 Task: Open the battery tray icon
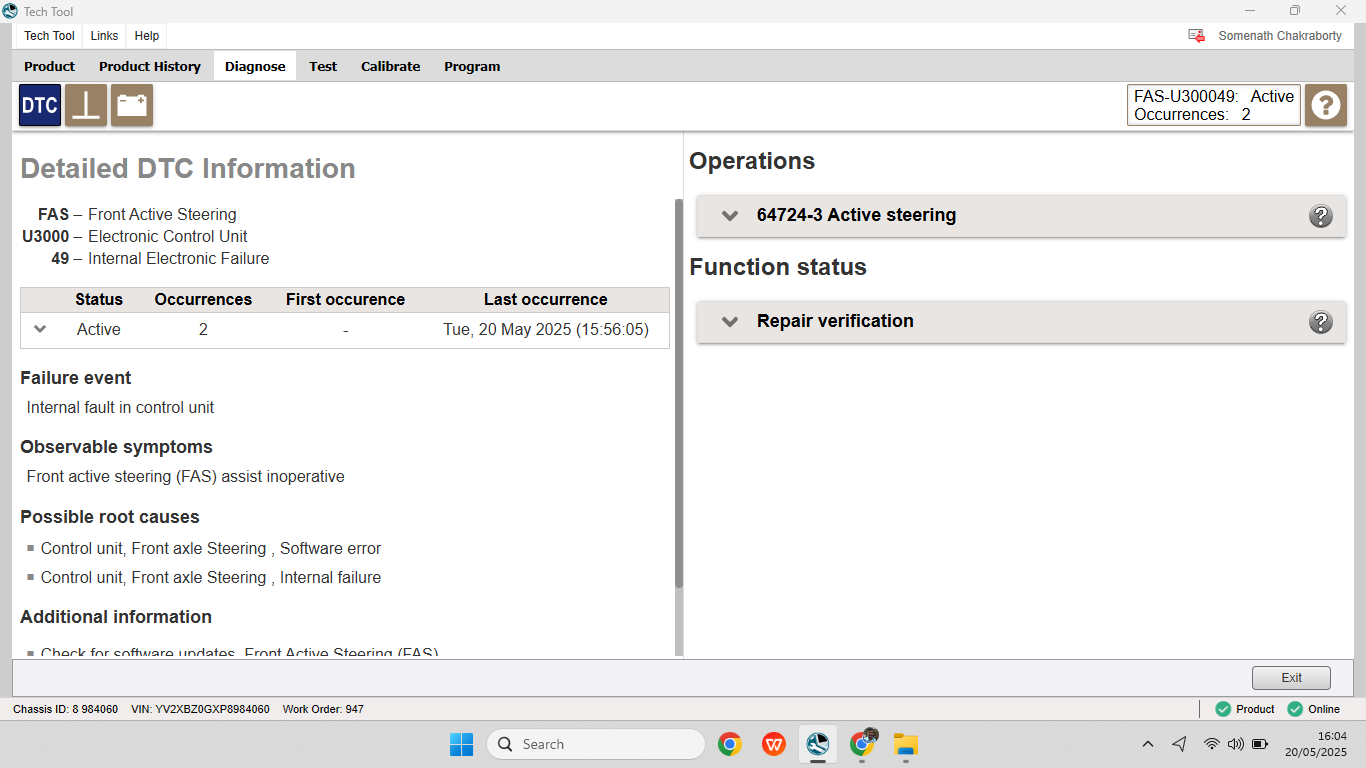1260,744
